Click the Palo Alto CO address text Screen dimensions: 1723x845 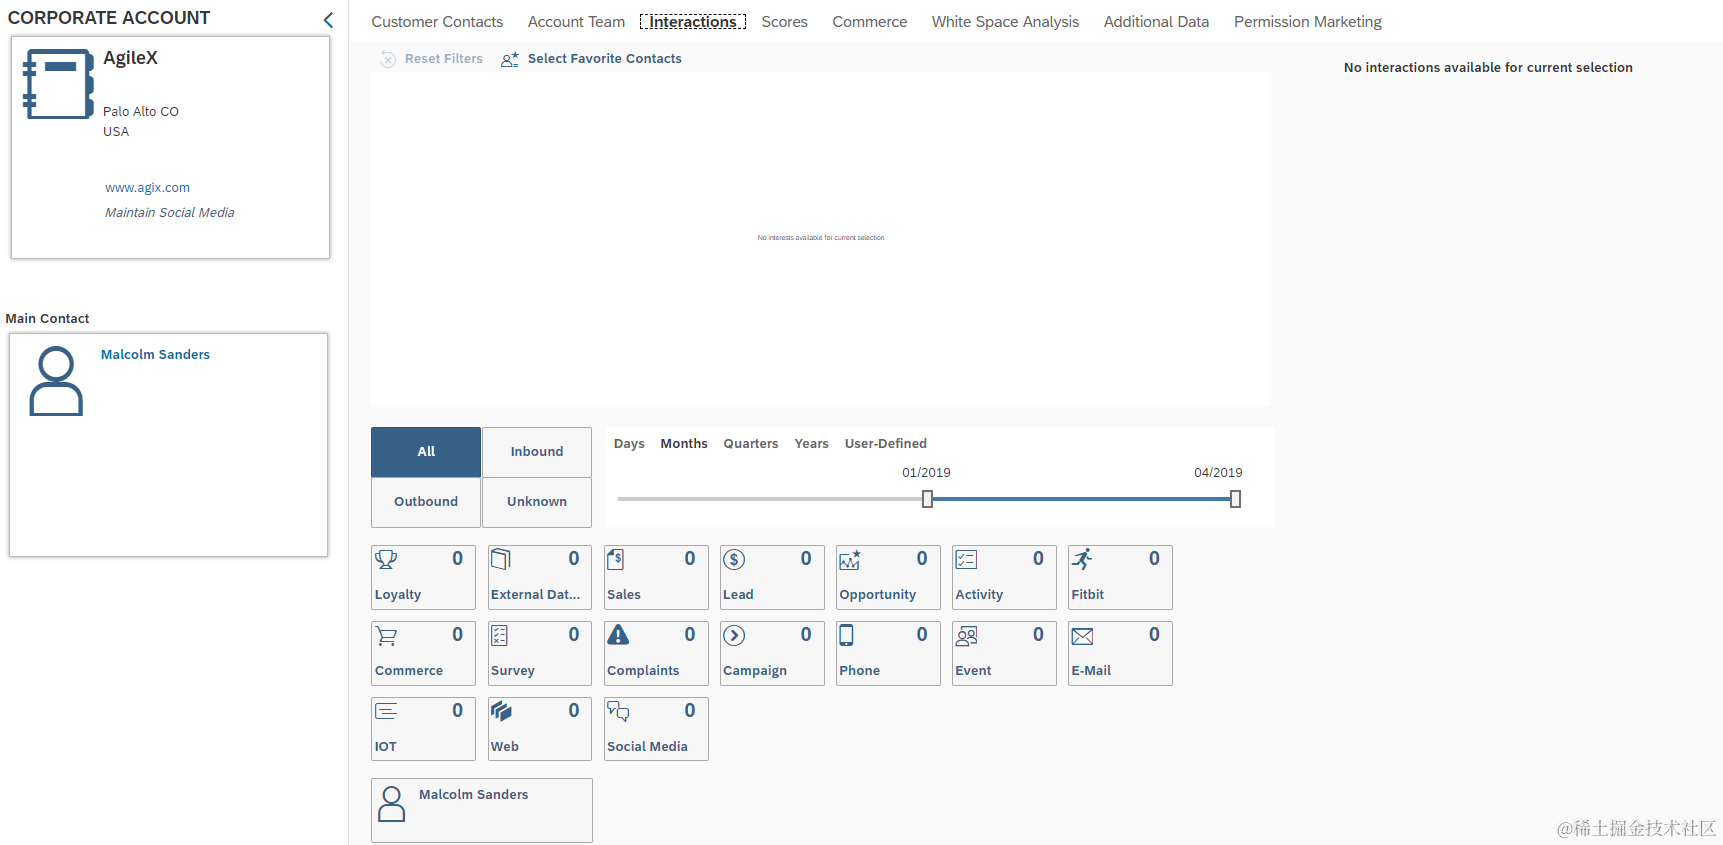[141, 112]
